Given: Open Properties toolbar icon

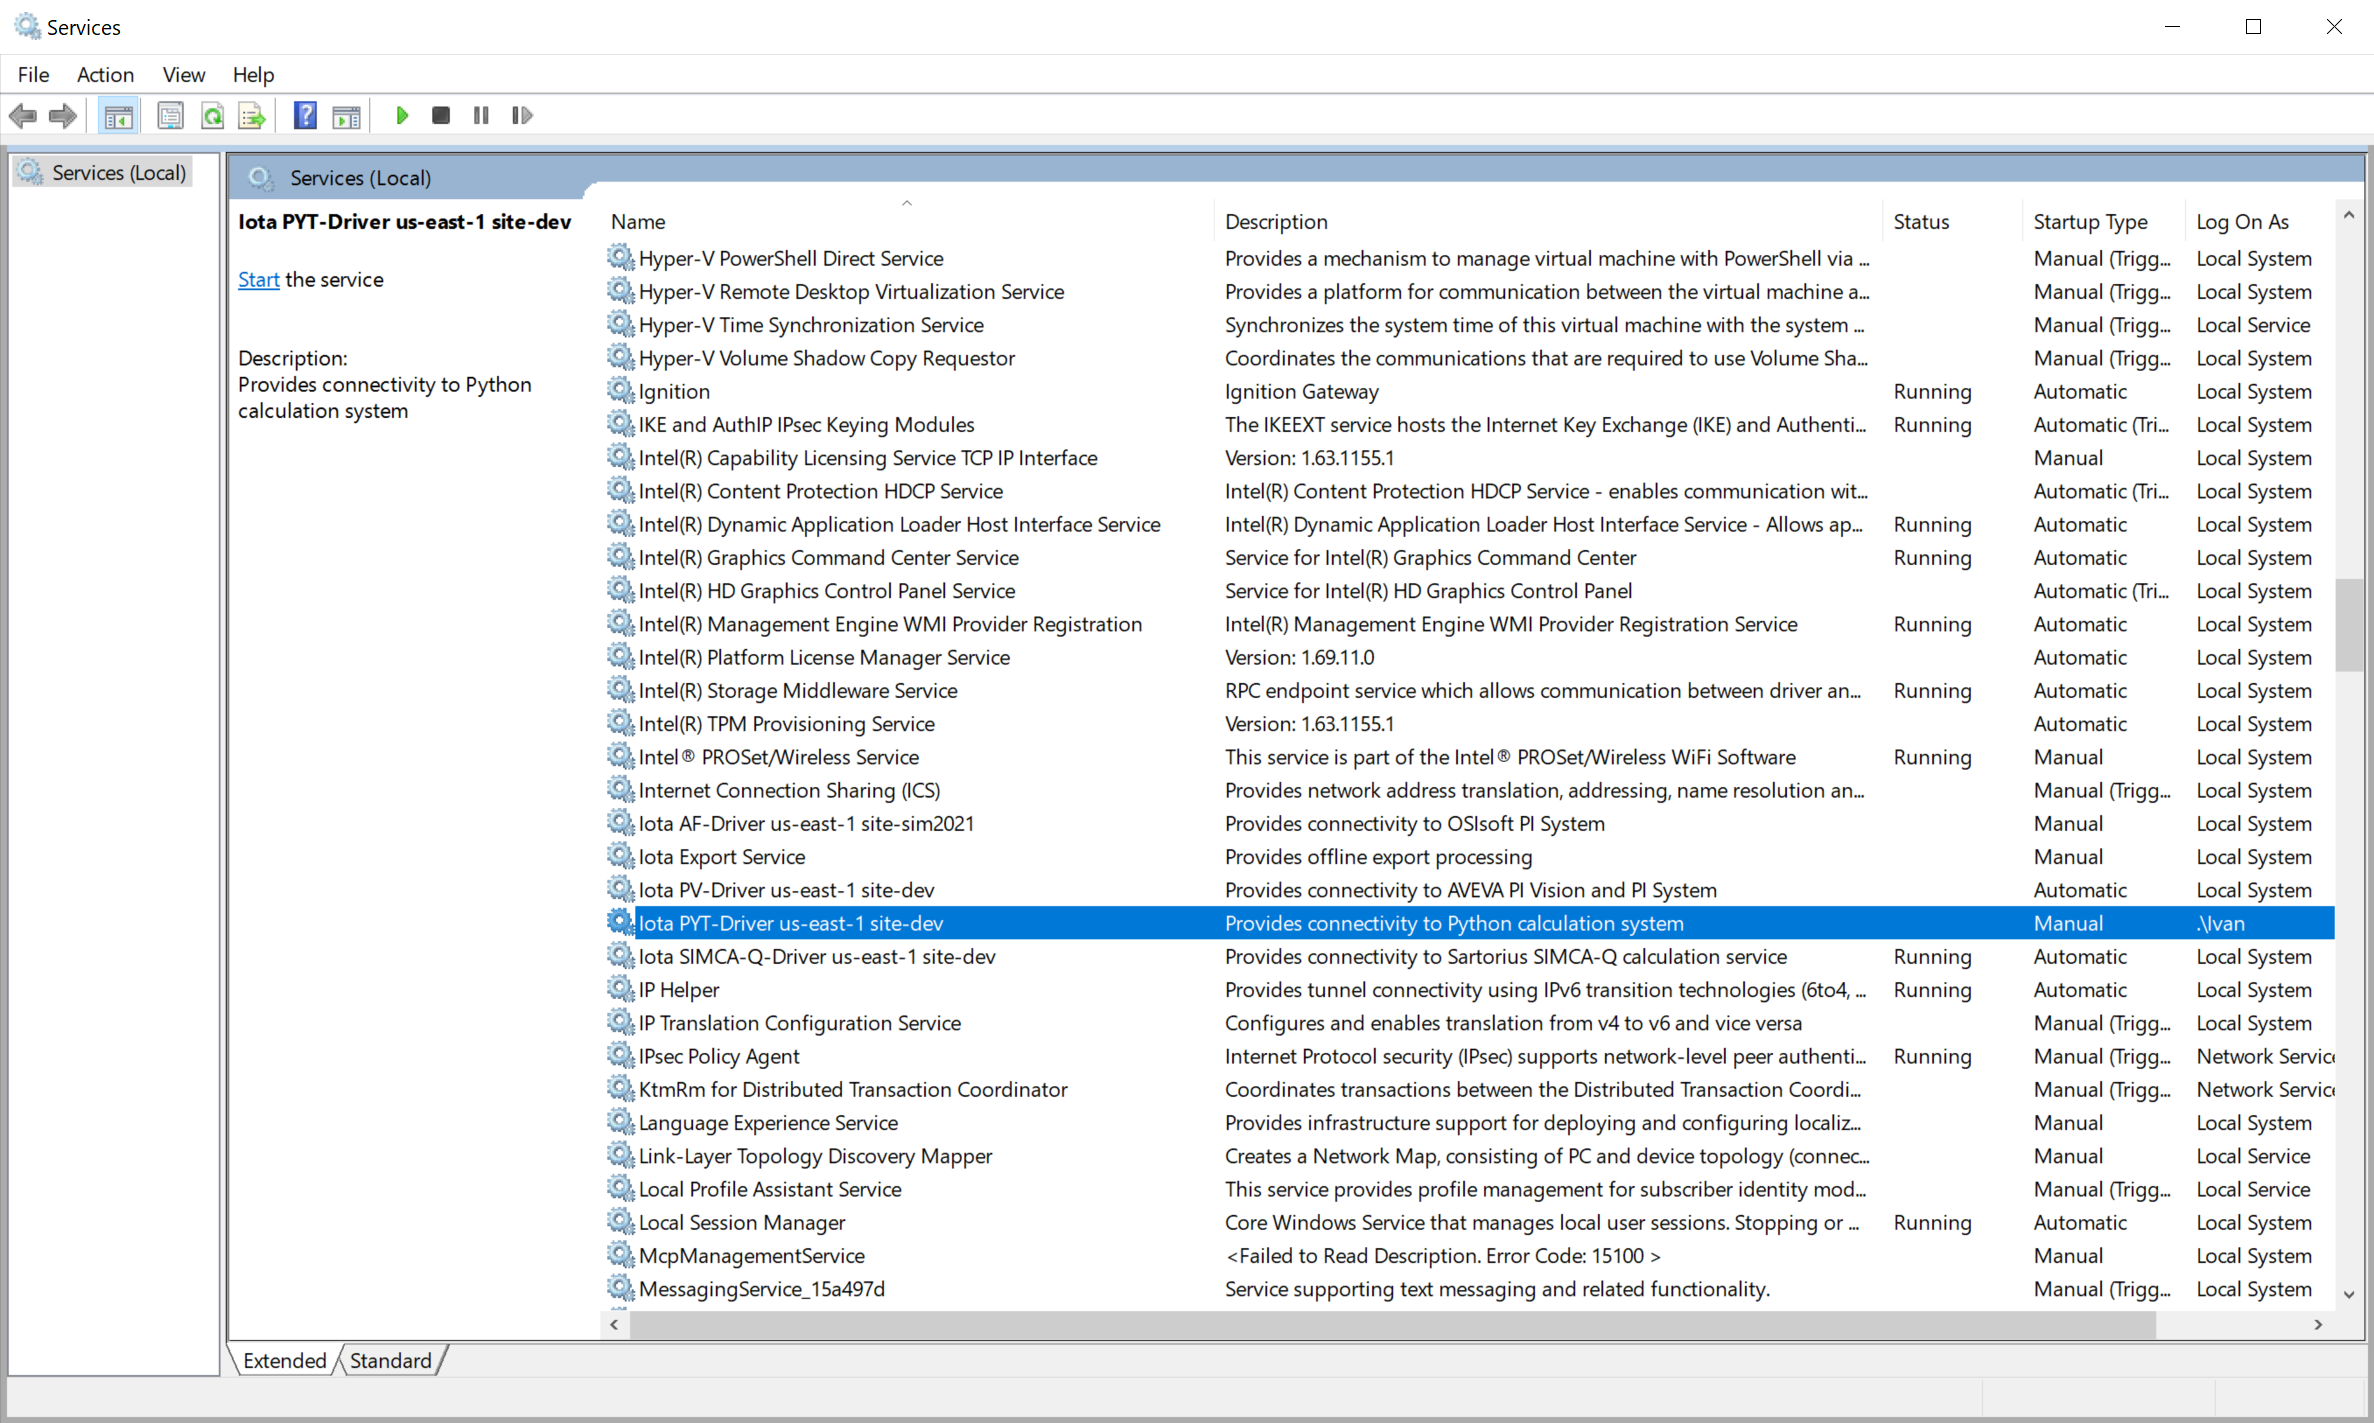Looking at the screenshot, I should (x=170, y=116).
